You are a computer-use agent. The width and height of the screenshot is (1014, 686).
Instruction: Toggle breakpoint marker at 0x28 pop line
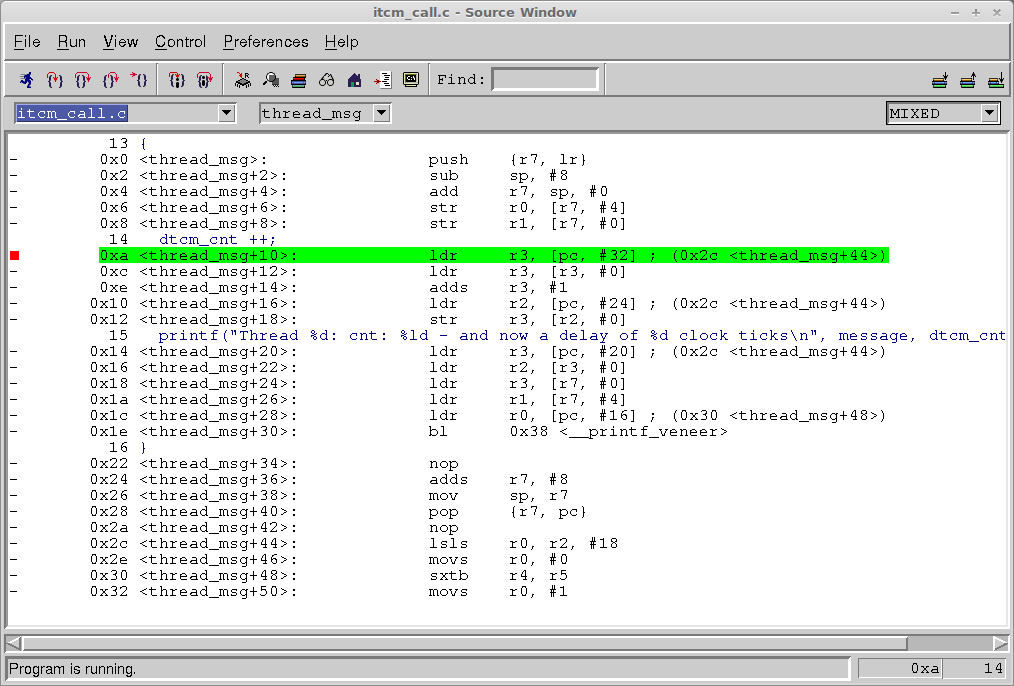pyautogui.click(x=14, y=511)
